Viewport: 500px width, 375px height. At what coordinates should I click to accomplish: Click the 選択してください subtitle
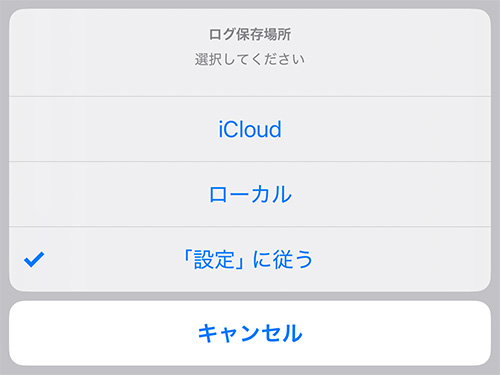click(250, 59)
